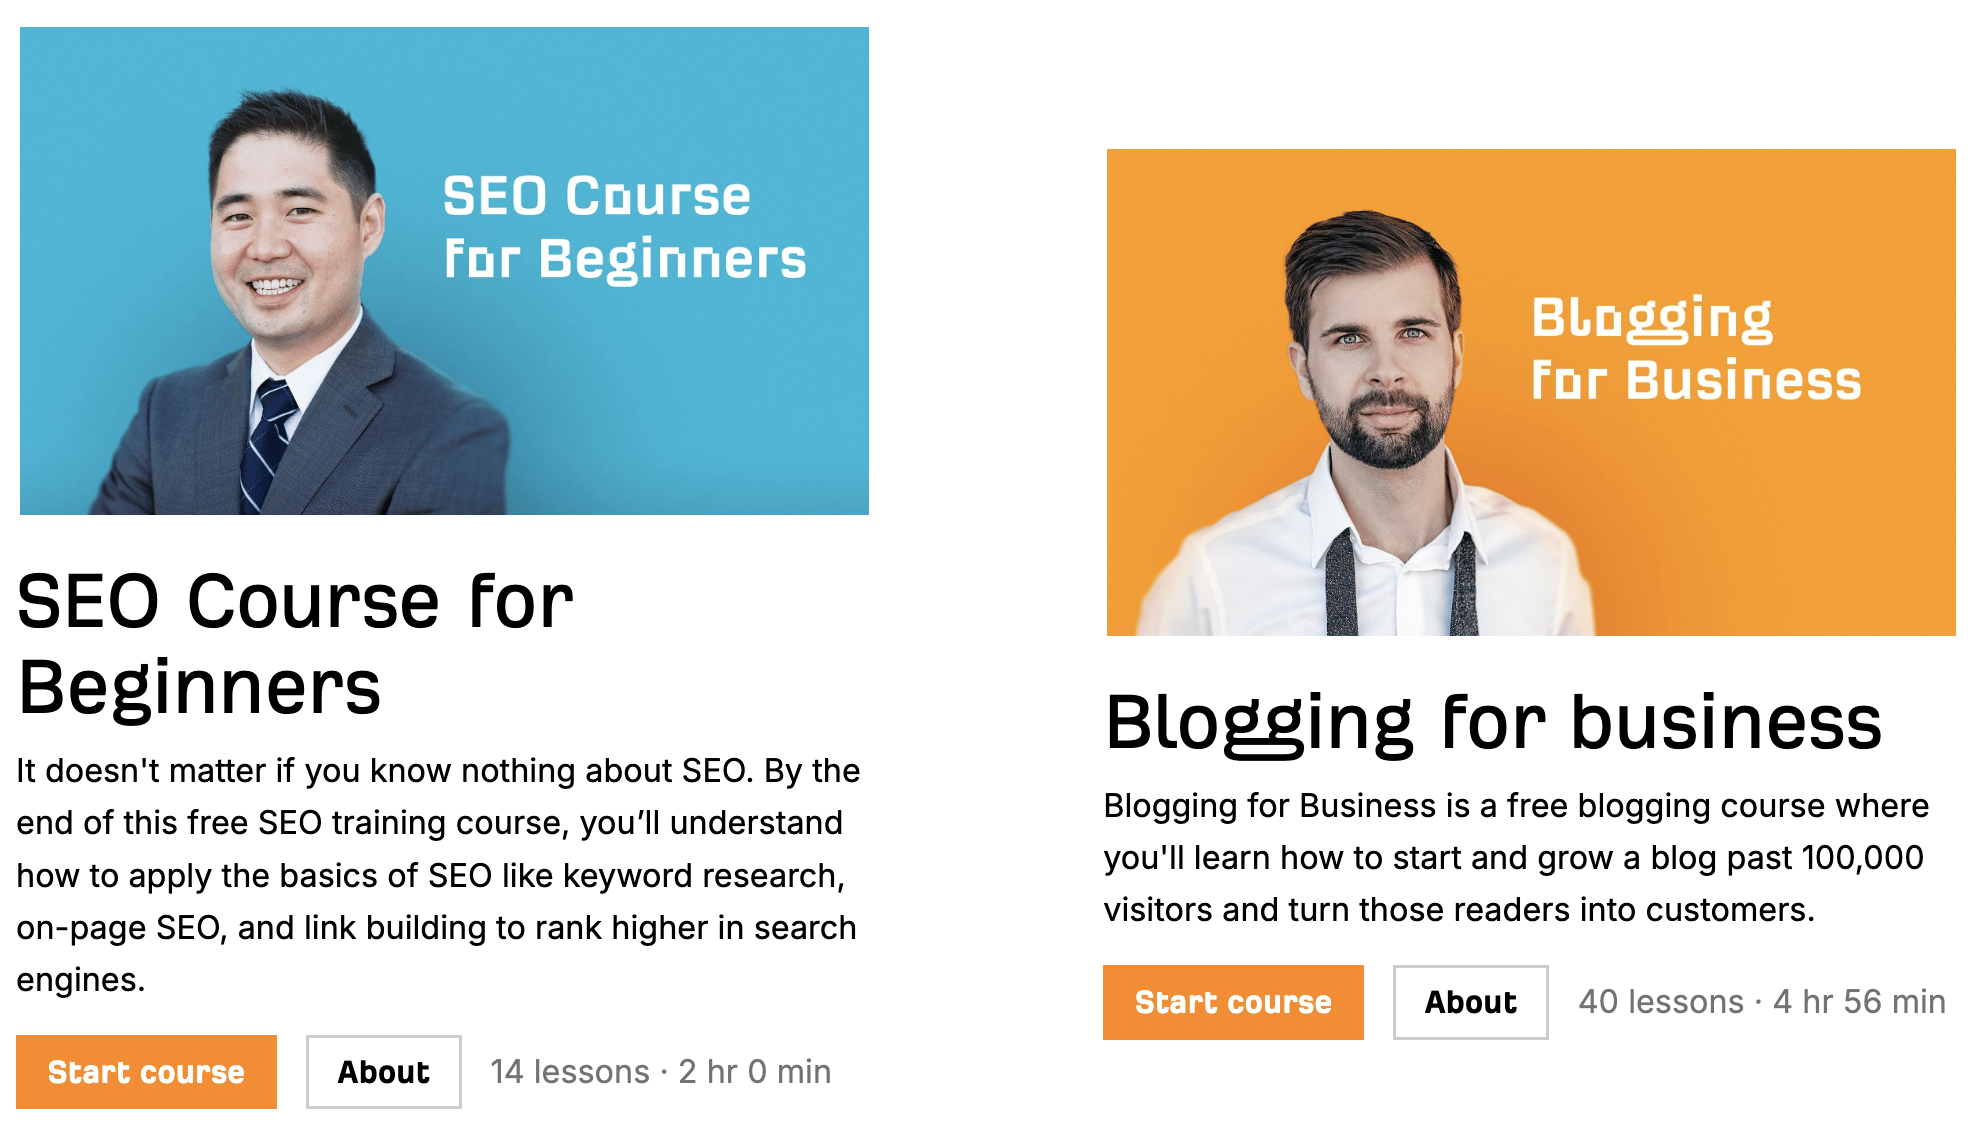Click the white 'SEO Course for Beginners' banner text

tap(622, 227)
